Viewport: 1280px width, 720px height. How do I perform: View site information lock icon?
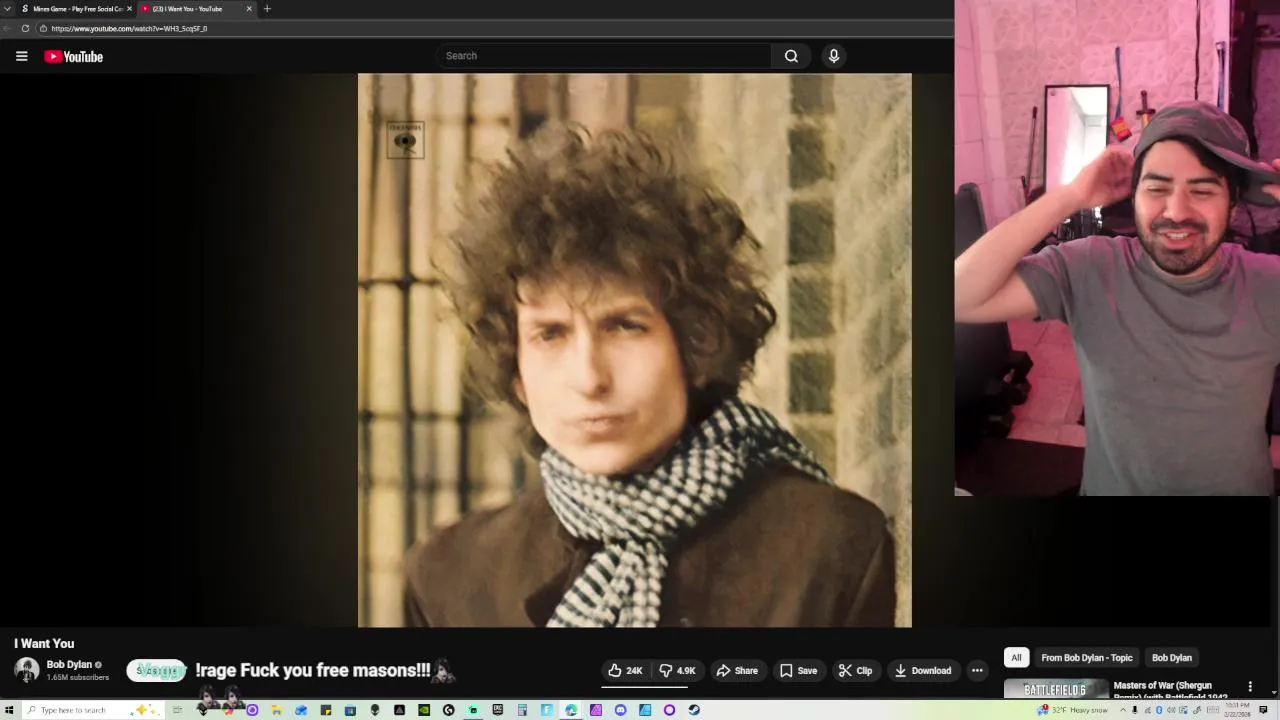pos(43,28)
